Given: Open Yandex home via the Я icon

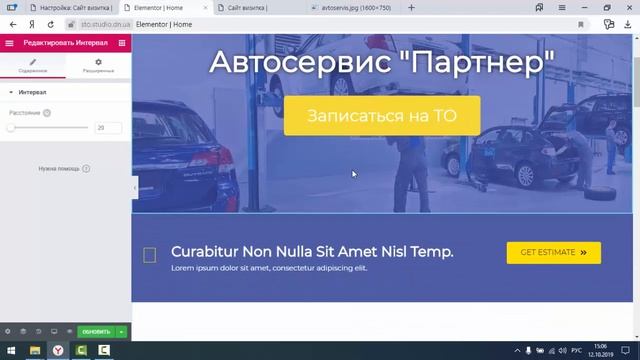Looking at the screenshot, I should click(x=32, y=24).
